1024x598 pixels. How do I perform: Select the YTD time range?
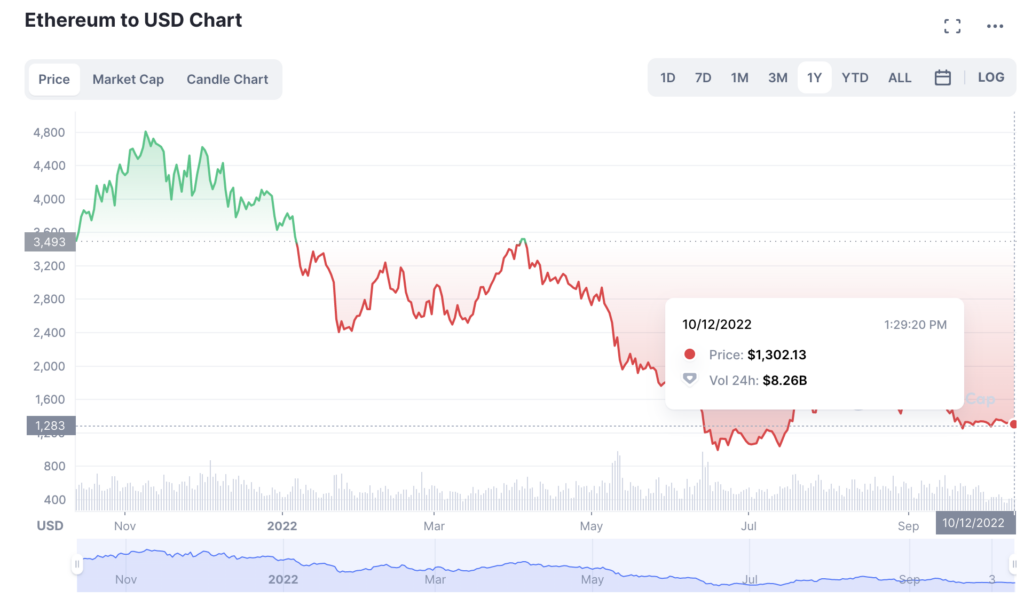(855, 78)
